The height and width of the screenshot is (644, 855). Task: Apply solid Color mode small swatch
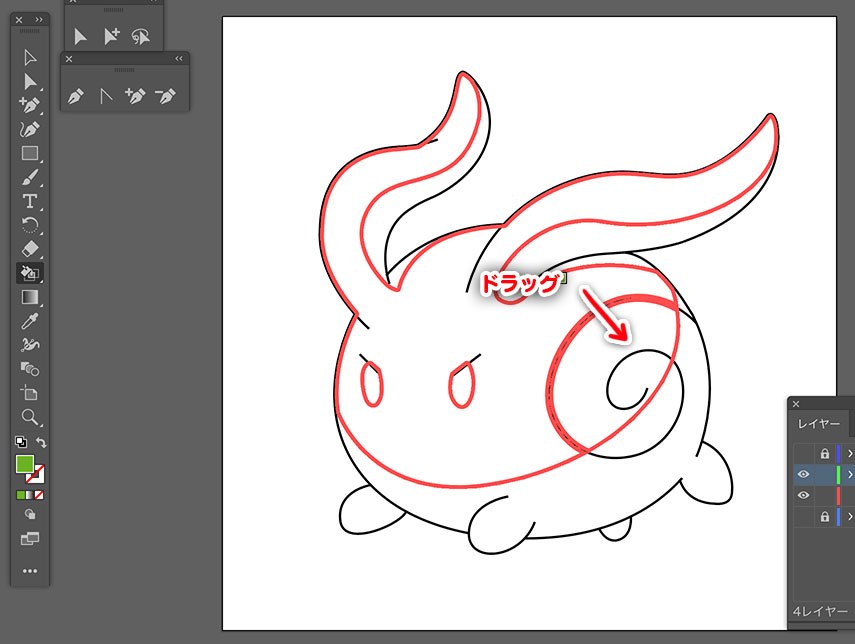(21, 495)
